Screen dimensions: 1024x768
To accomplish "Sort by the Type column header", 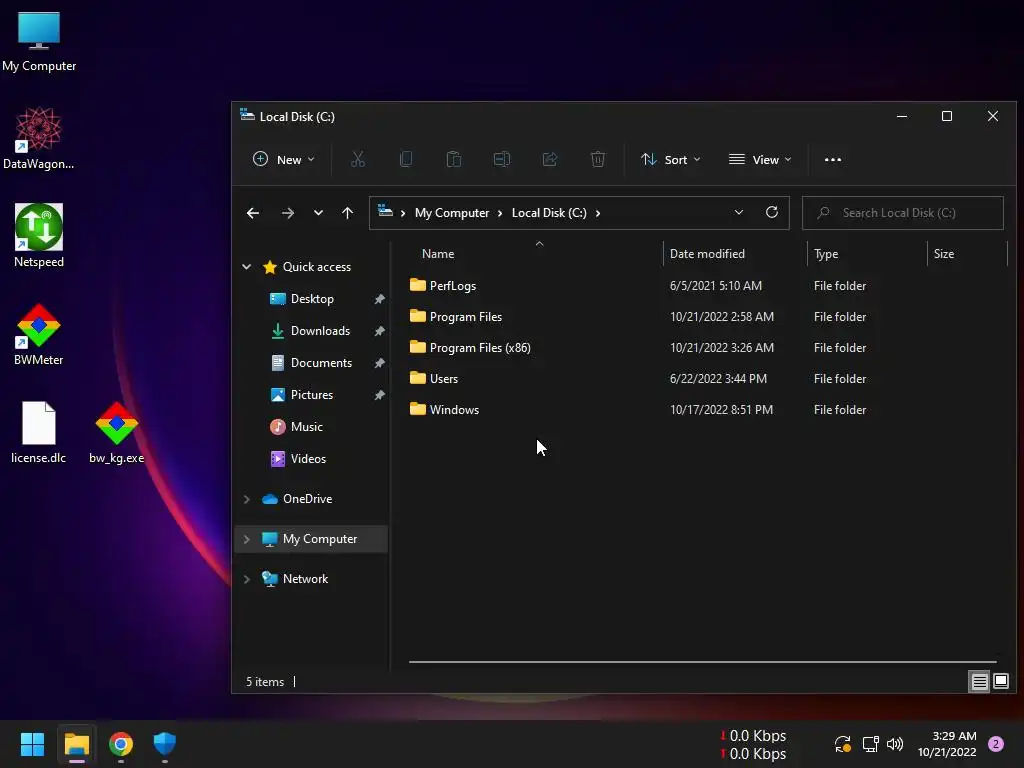I will click(867, 253).
